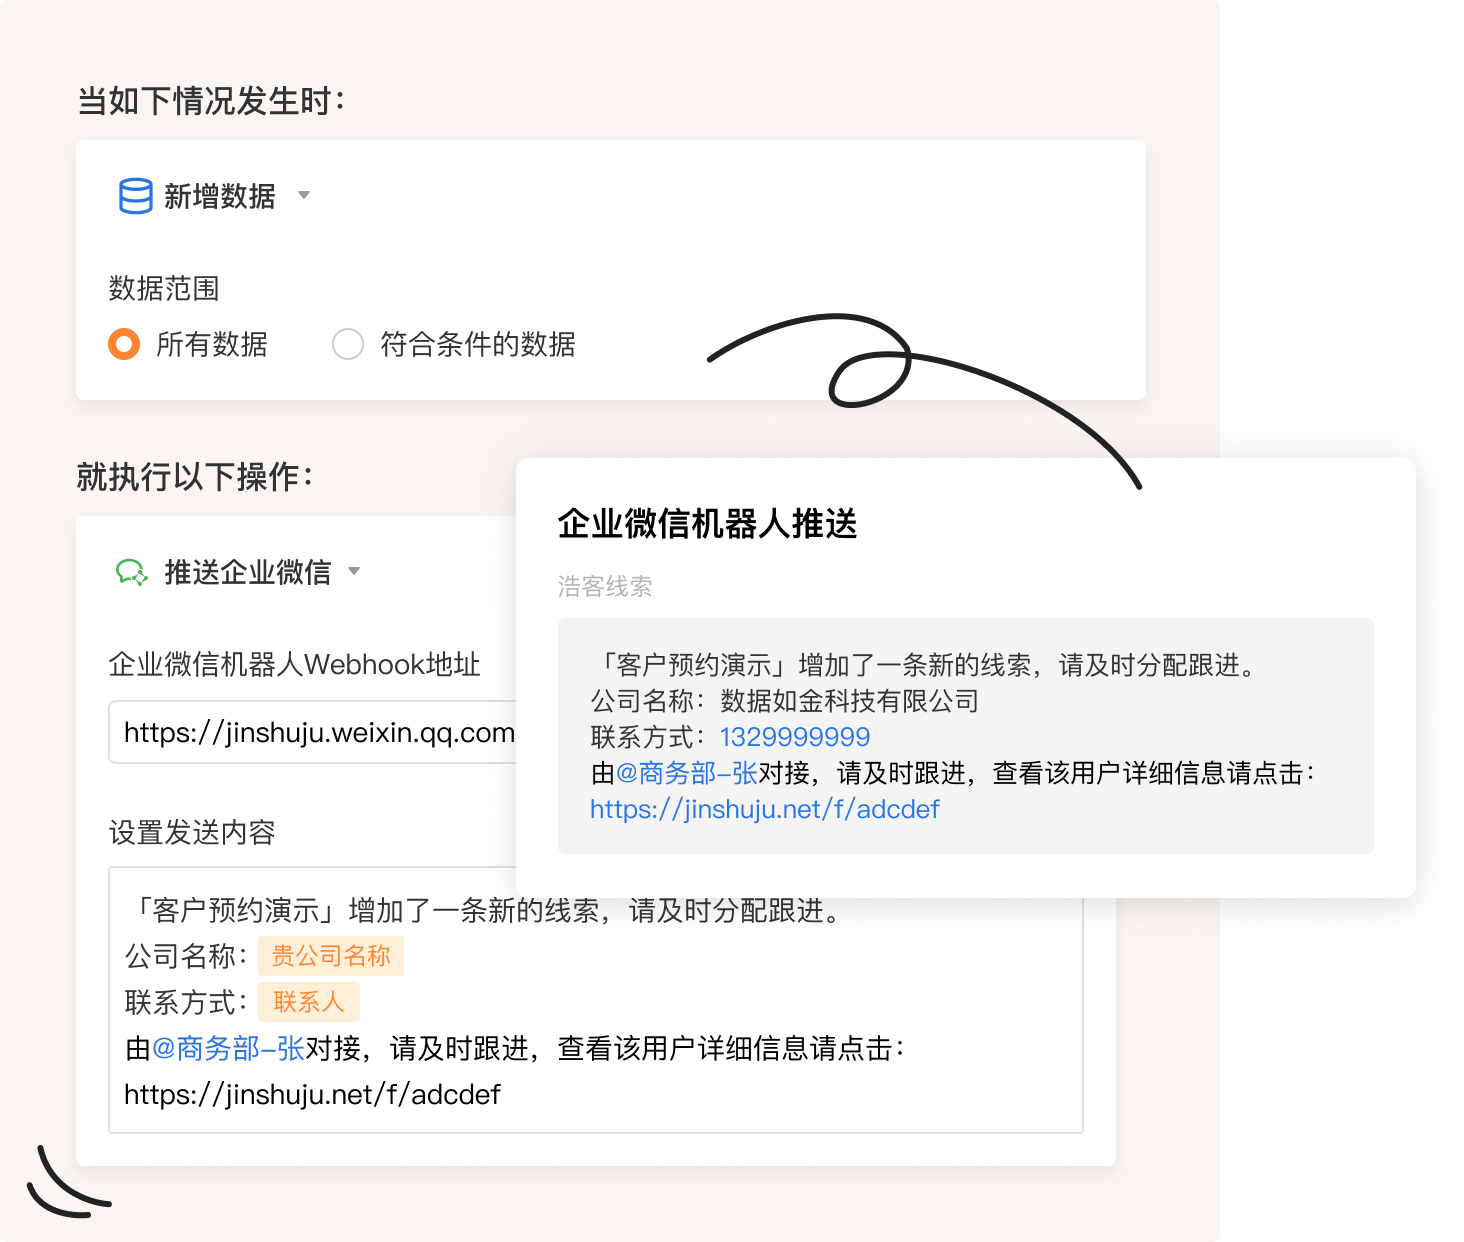This screenshot has height=1242, width=1464.
Task: Select the 符合条件的数据 radio button
Action: tap(348, 344)
